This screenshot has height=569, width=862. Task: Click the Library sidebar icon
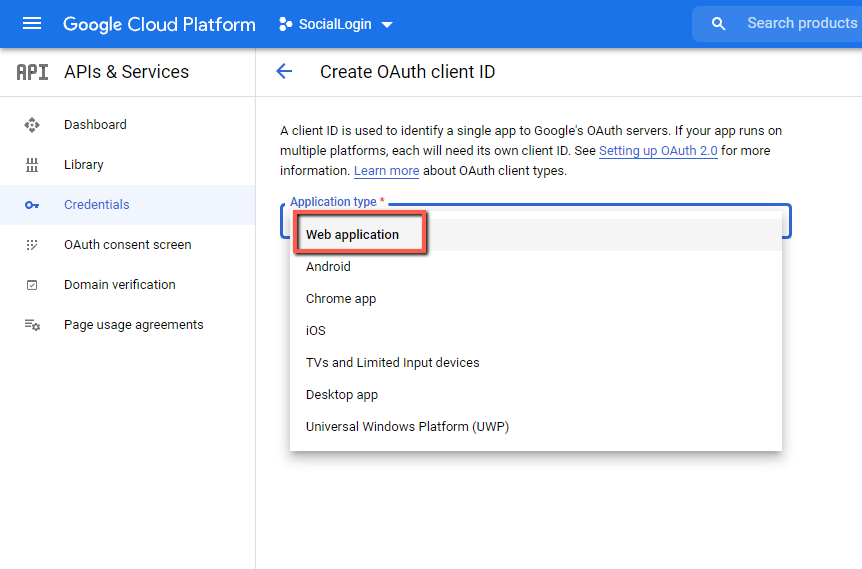(32, 164)
